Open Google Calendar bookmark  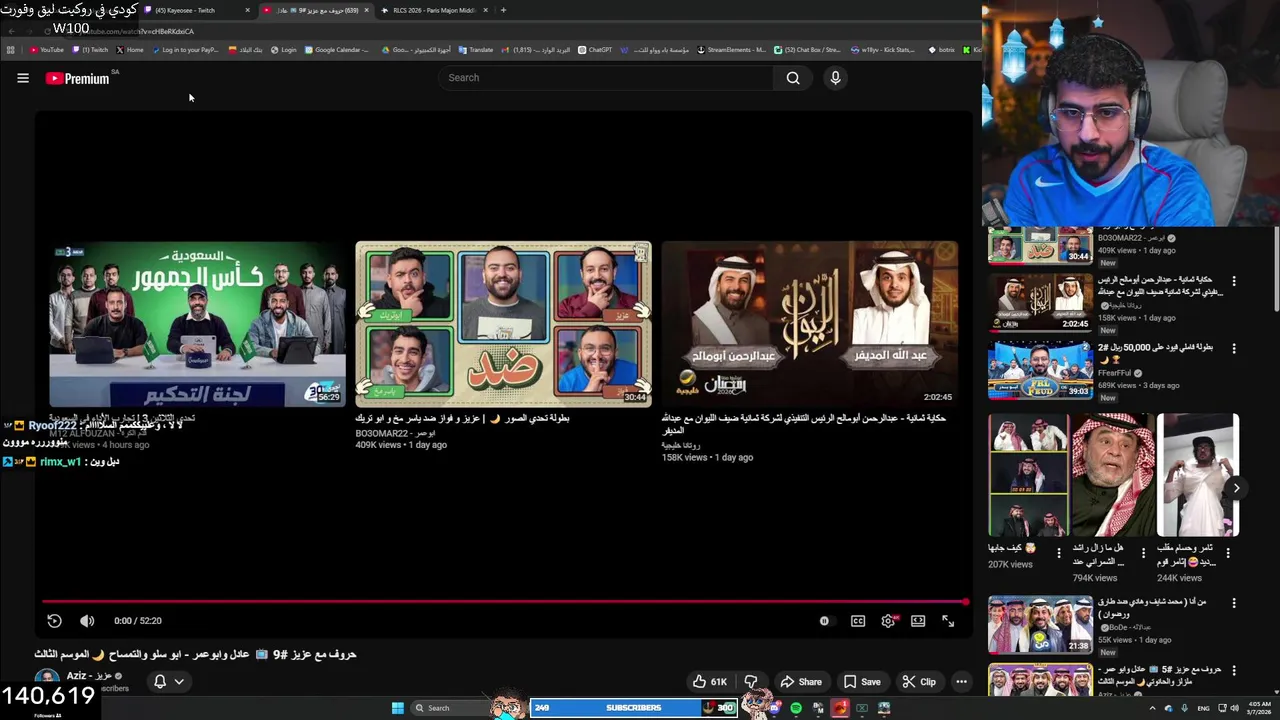pyautogui.click(x=337, y=50)
